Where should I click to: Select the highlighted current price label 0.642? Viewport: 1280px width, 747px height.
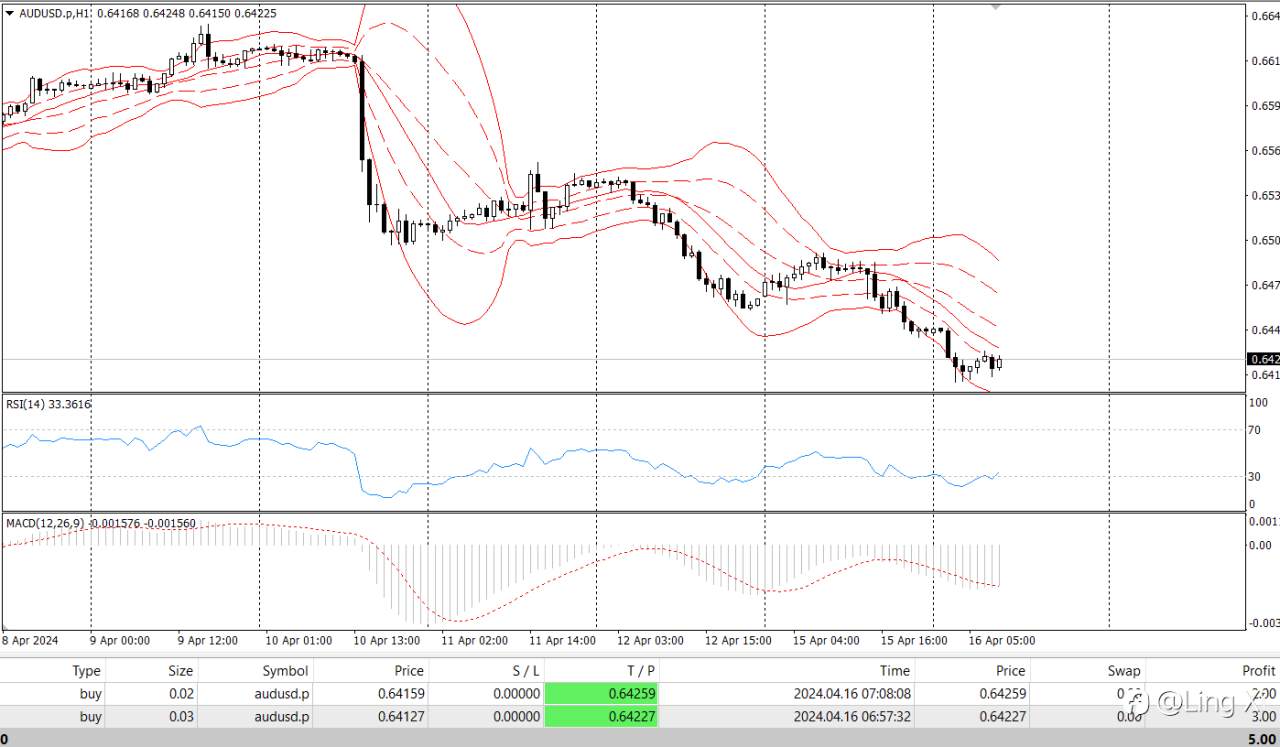(x=1263, y=358)
